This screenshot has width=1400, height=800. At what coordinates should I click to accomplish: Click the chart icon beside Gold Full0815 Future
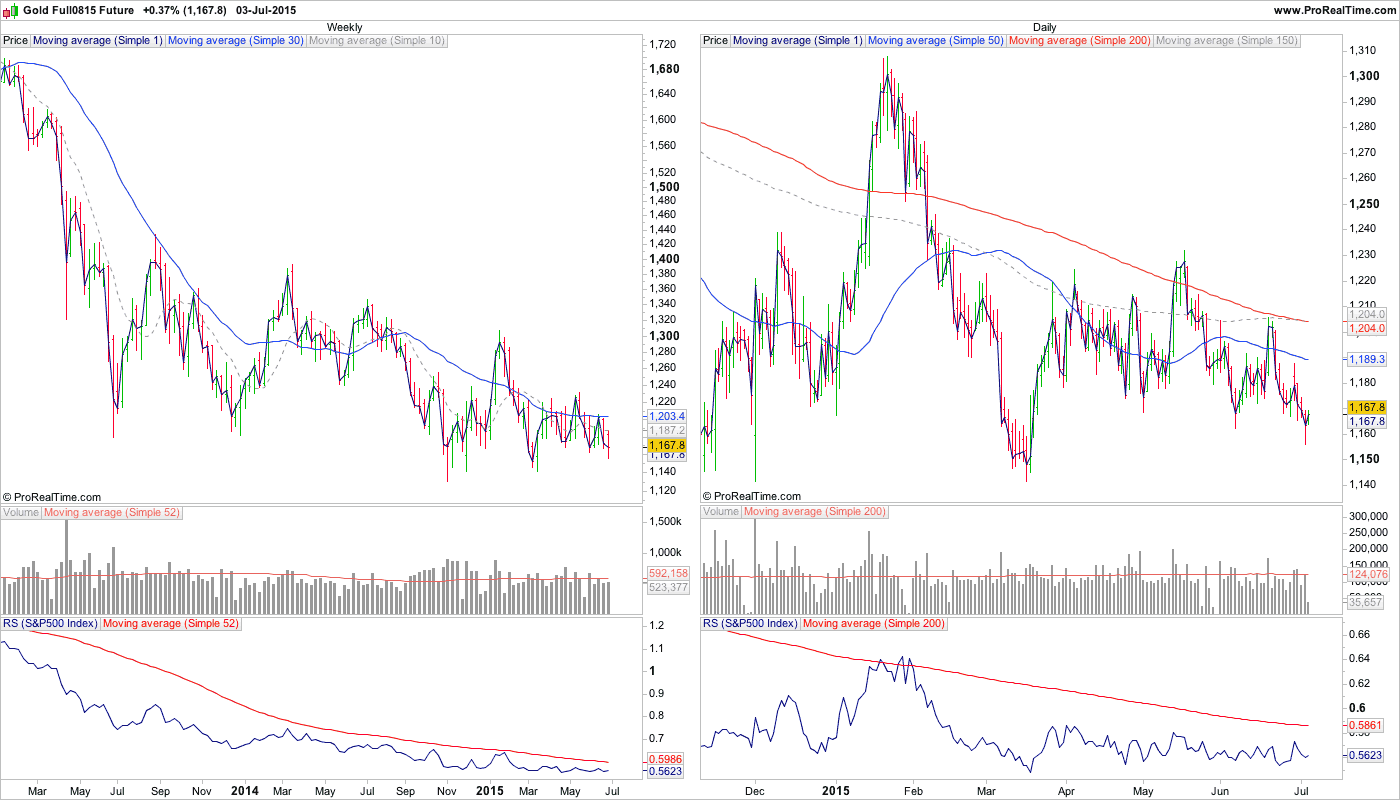(x=12, y=9)
